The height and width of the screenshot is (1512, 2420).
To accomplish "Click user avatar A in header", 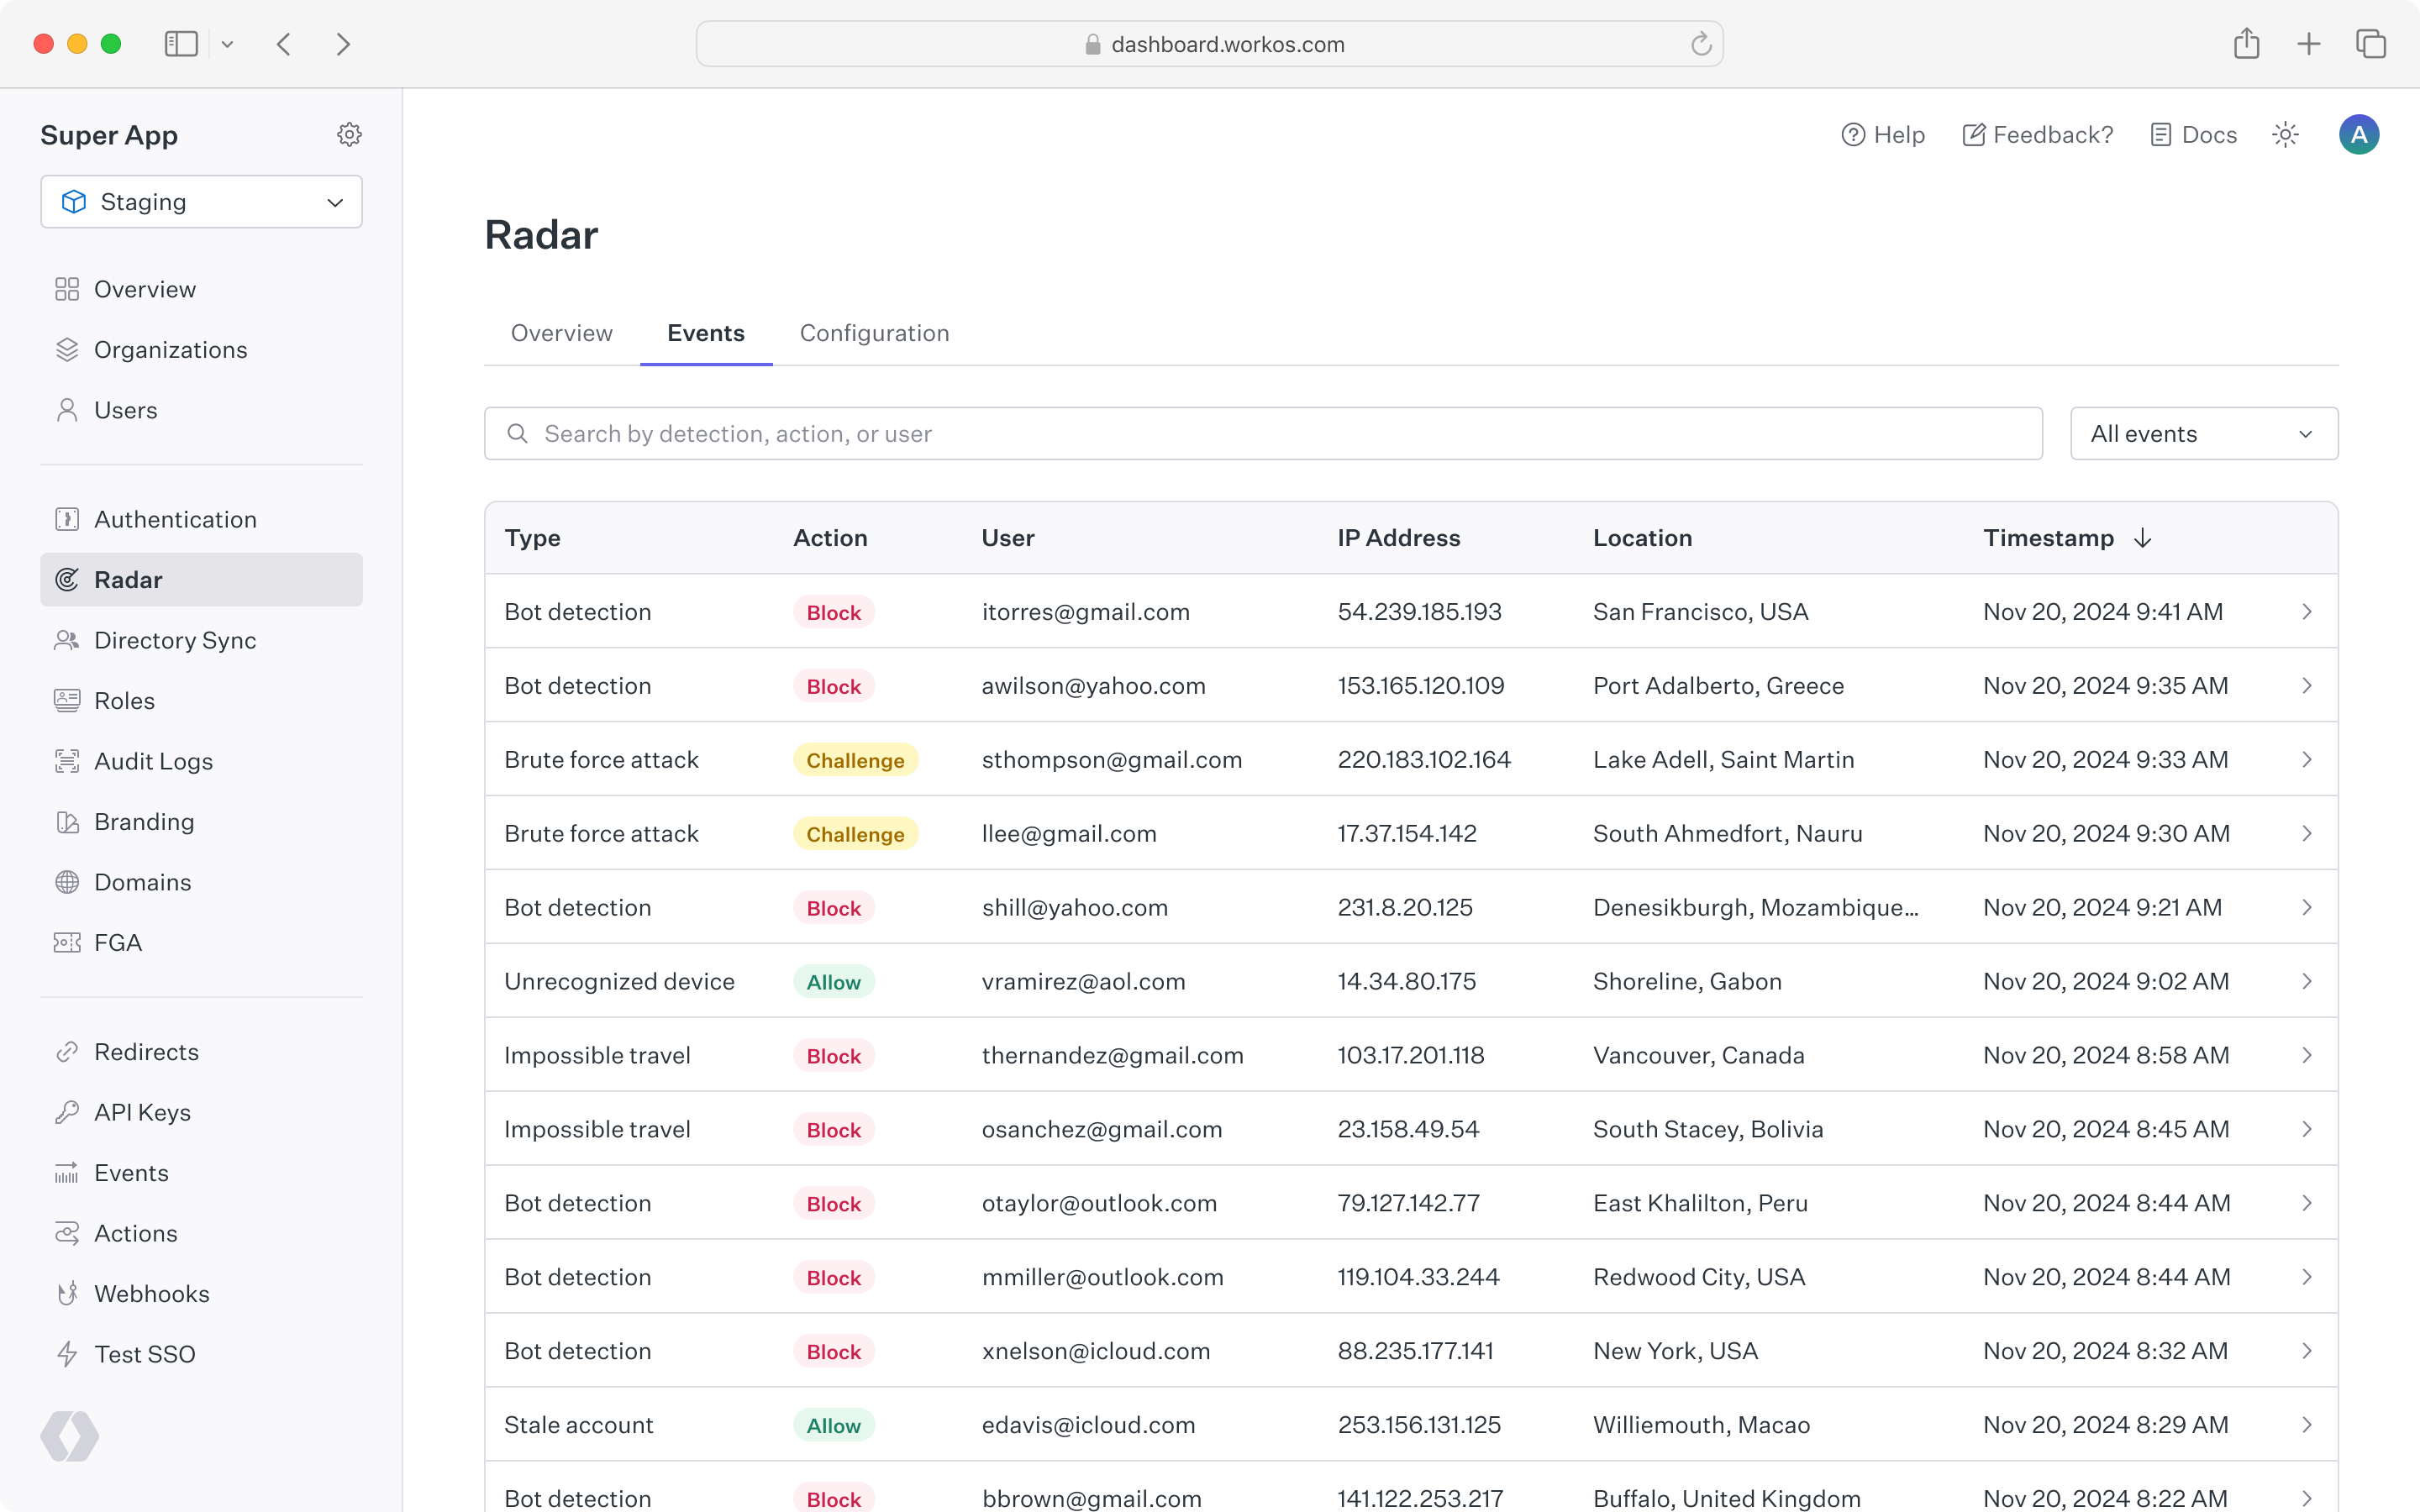I will [2358, 135].
